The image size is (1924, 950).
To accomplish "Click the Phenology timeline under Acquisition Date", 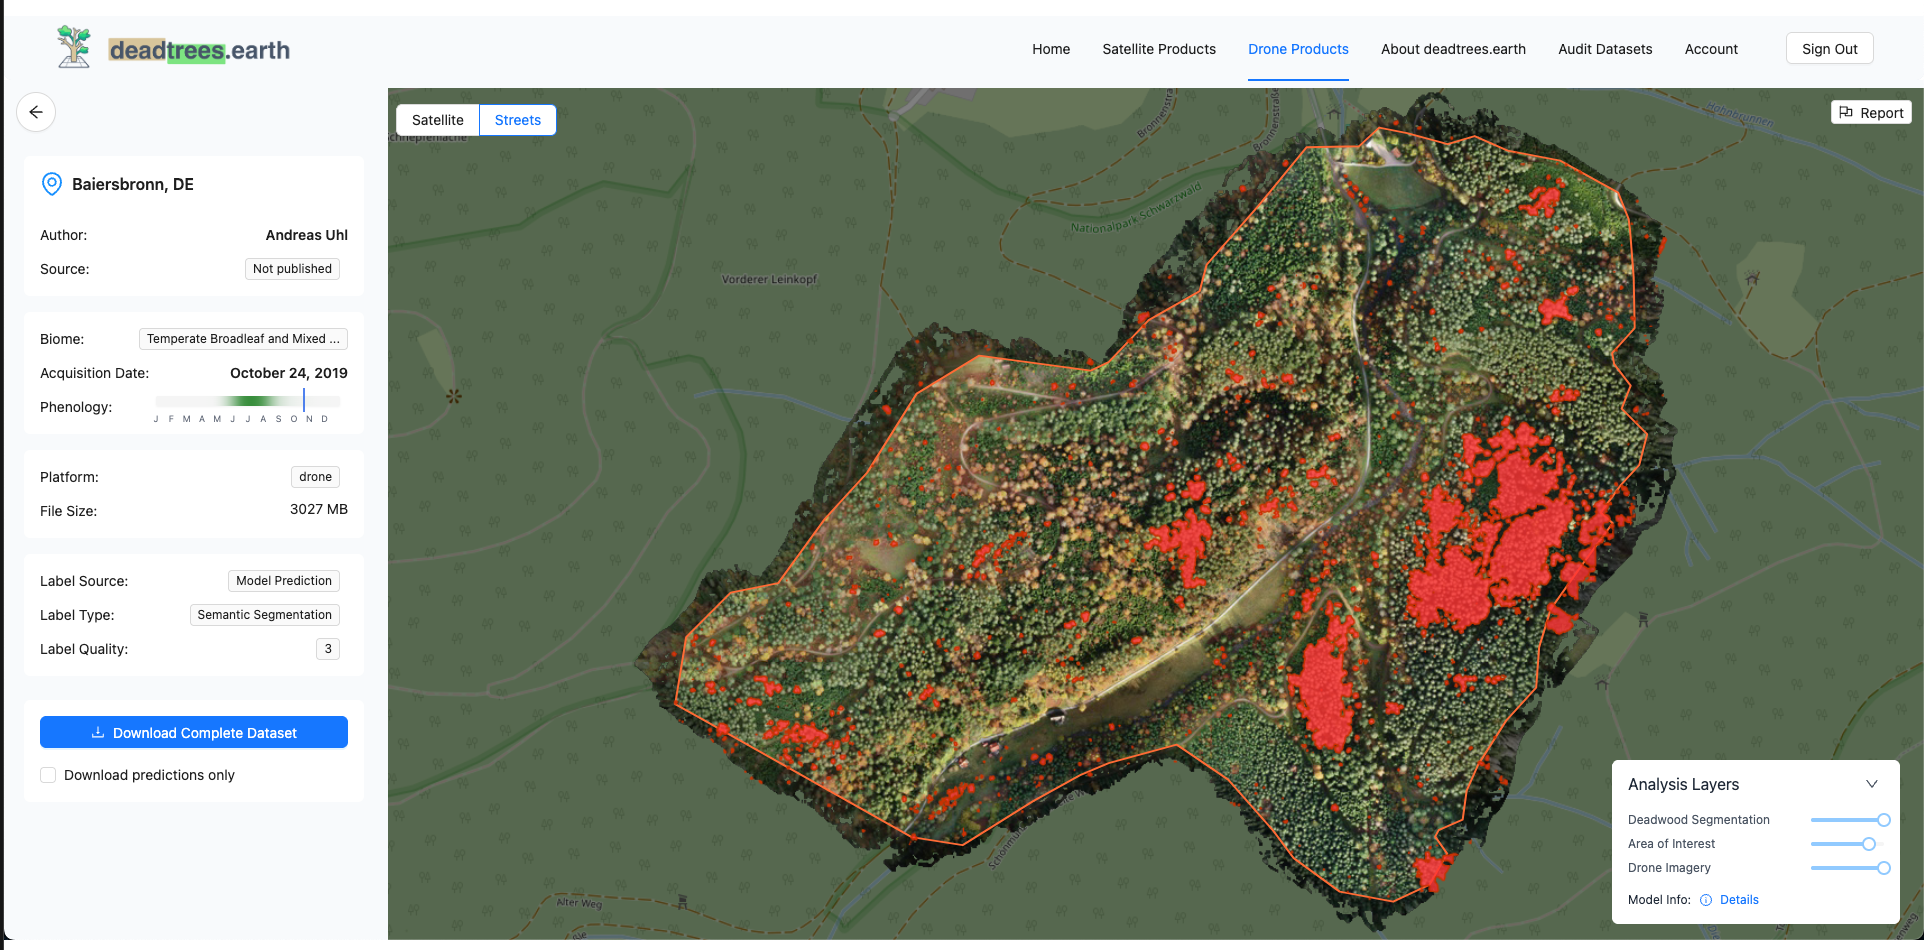I will point(245,400).
